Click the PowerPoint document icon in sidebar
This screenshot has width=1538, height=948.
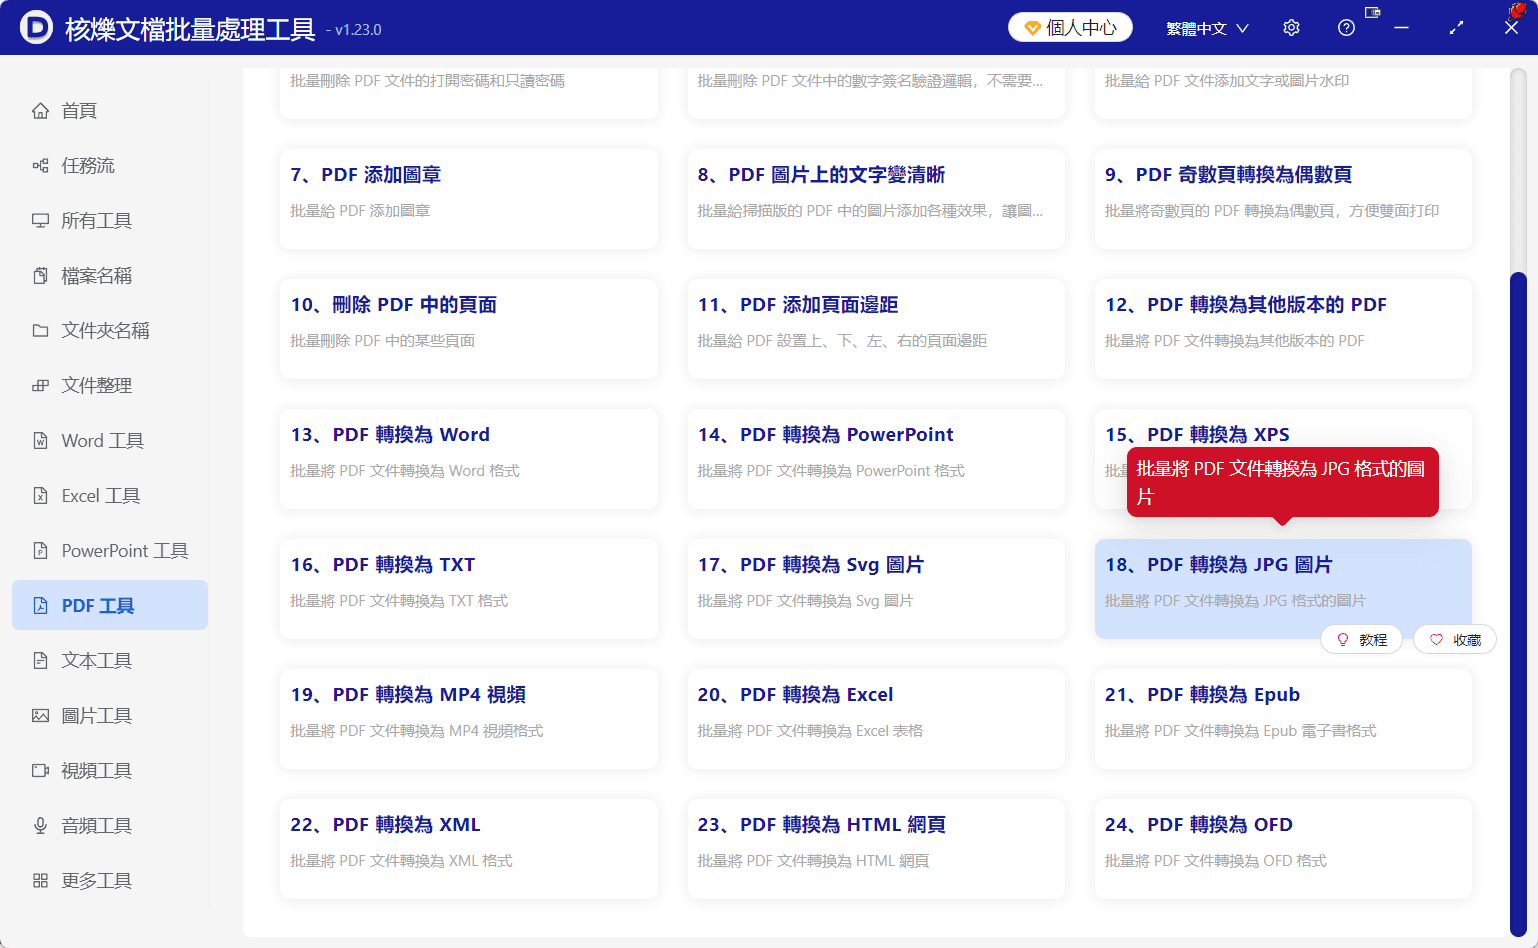[x=40, y=551]
